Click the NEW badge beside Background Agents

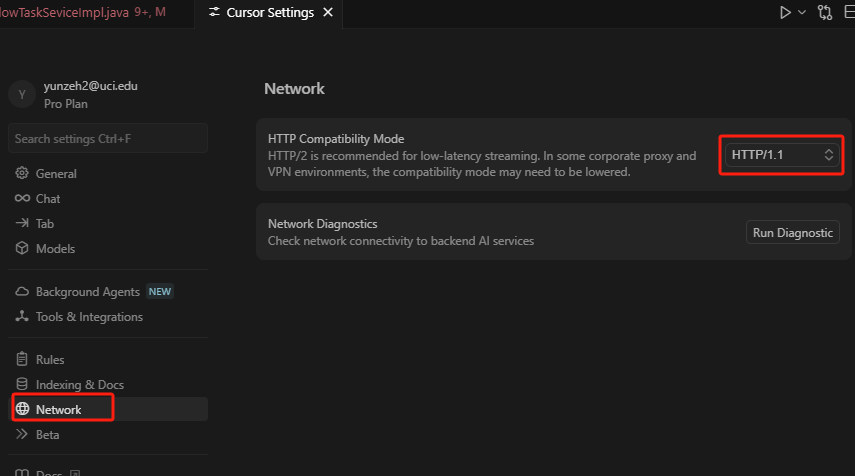160,292
